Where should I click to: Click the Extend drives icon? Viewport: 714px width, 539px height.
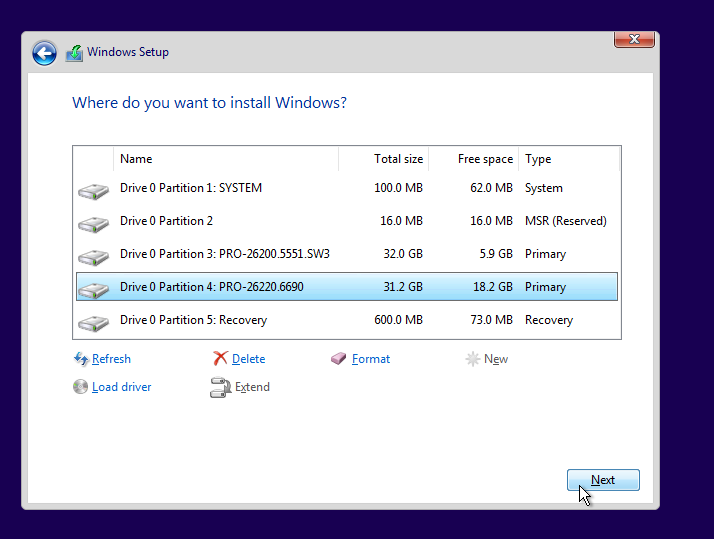[220, 387]
